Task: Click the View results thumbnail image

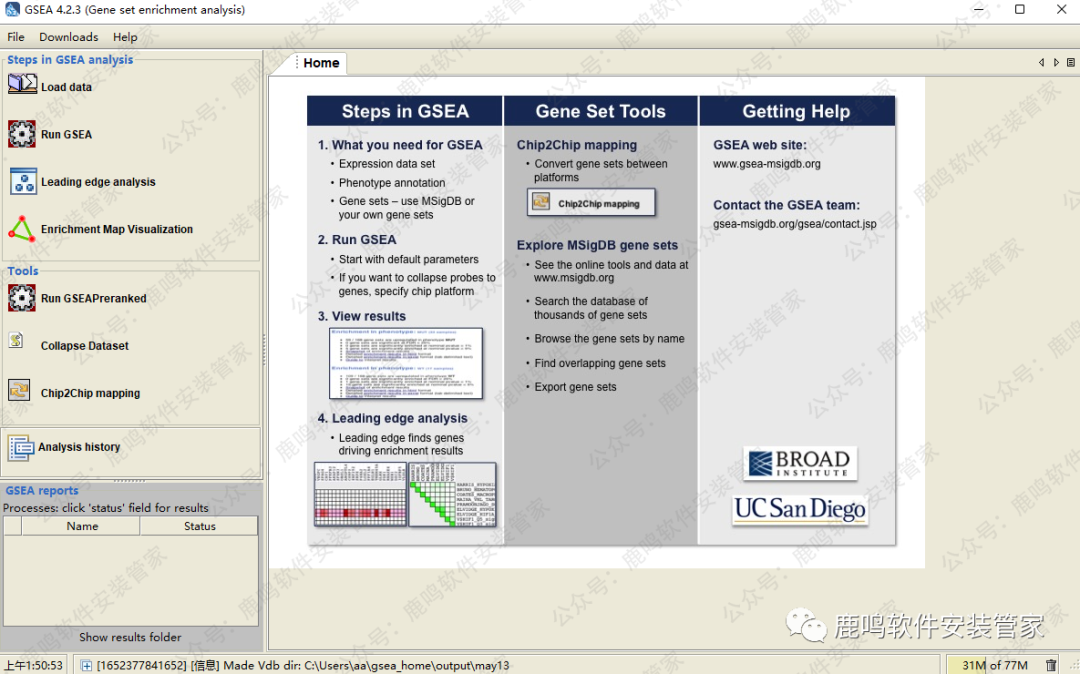Action: [406, 364]
